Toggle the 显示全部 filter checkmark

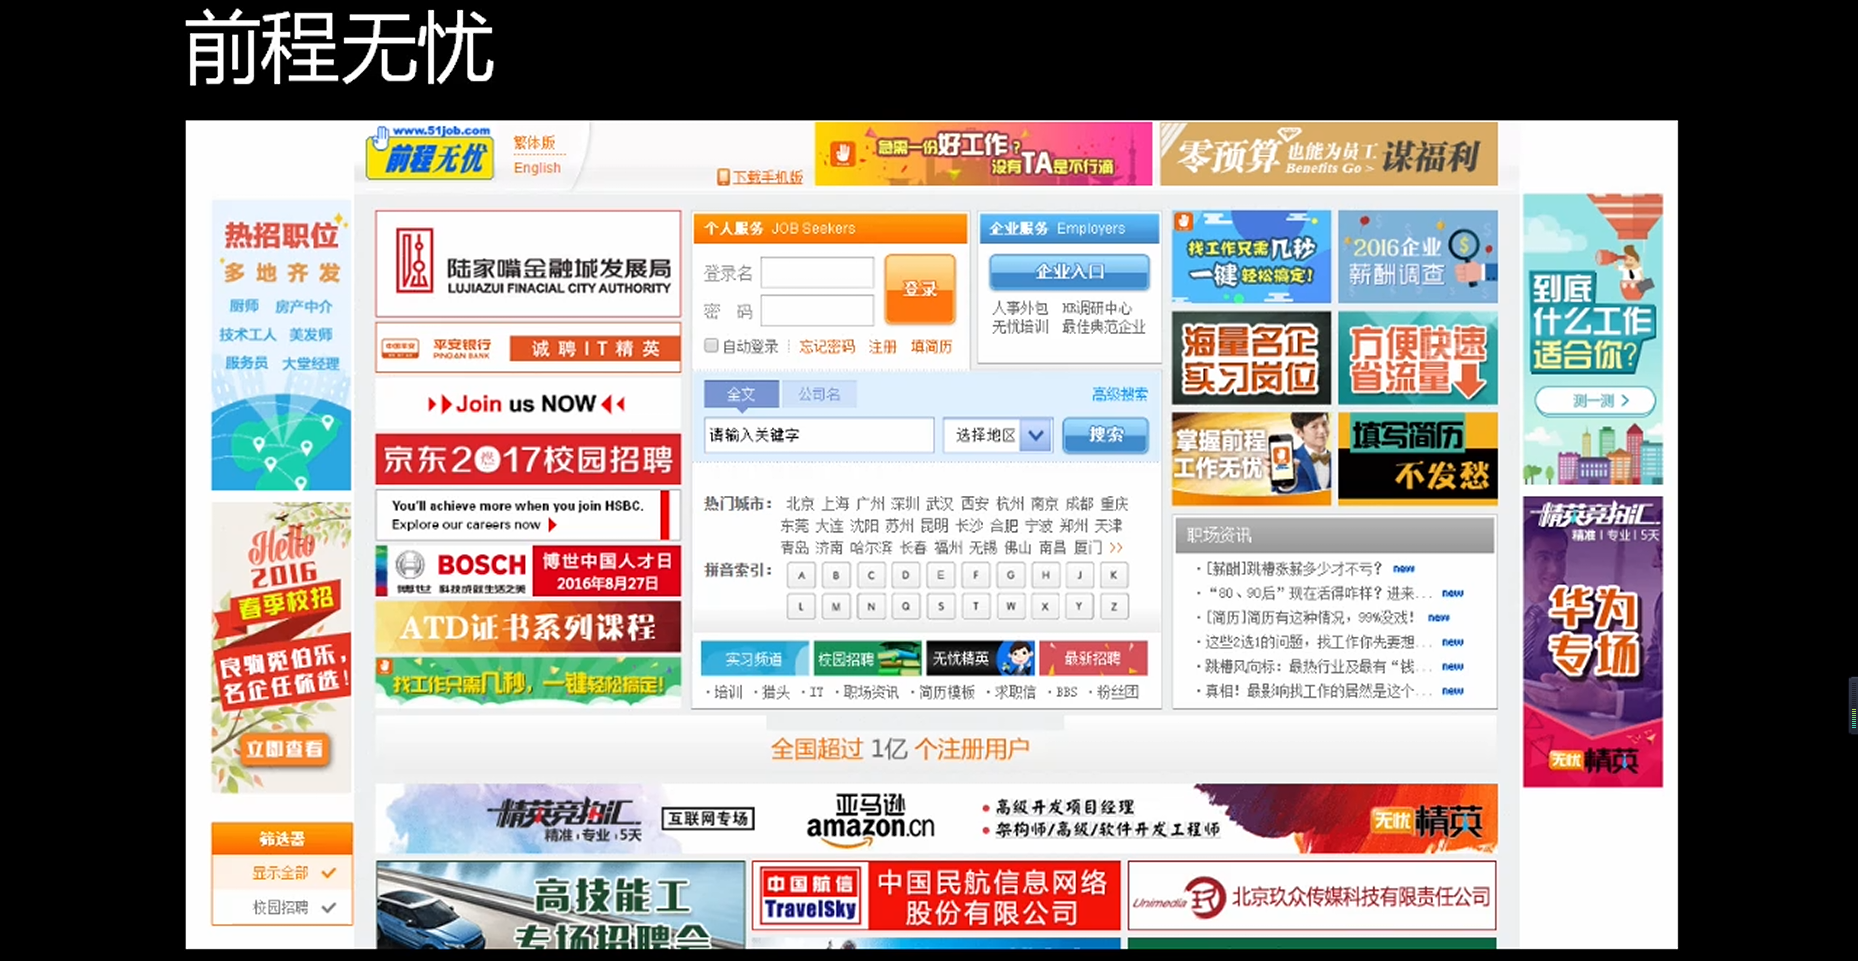coord(328,873)
